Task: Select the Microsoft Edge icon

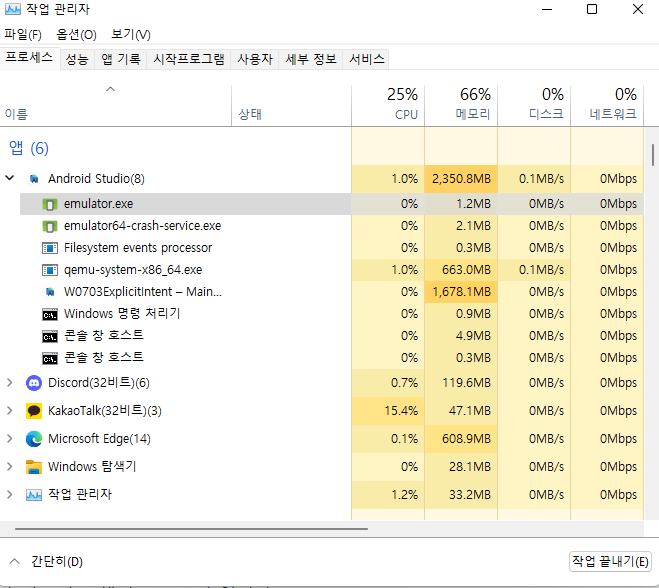Action: [x=34, y=439]
